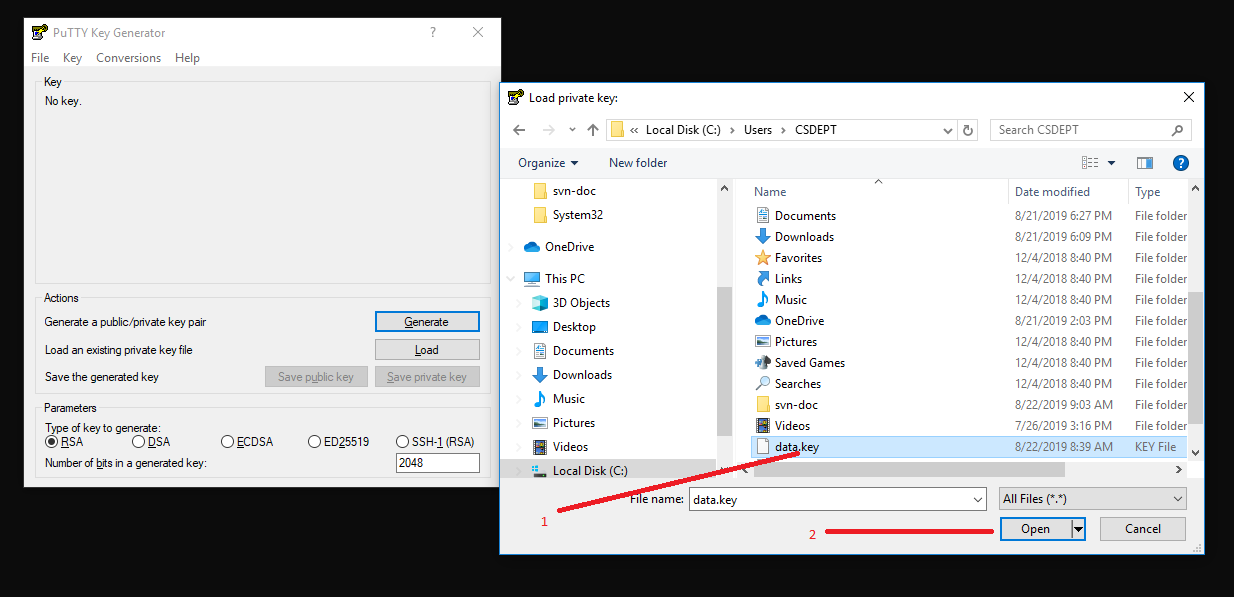Viewport: 1234px width, 597px height.
Task: Click the Forward arrow in the file dialog
Action: pyautogui.click(x=548, y=130)
